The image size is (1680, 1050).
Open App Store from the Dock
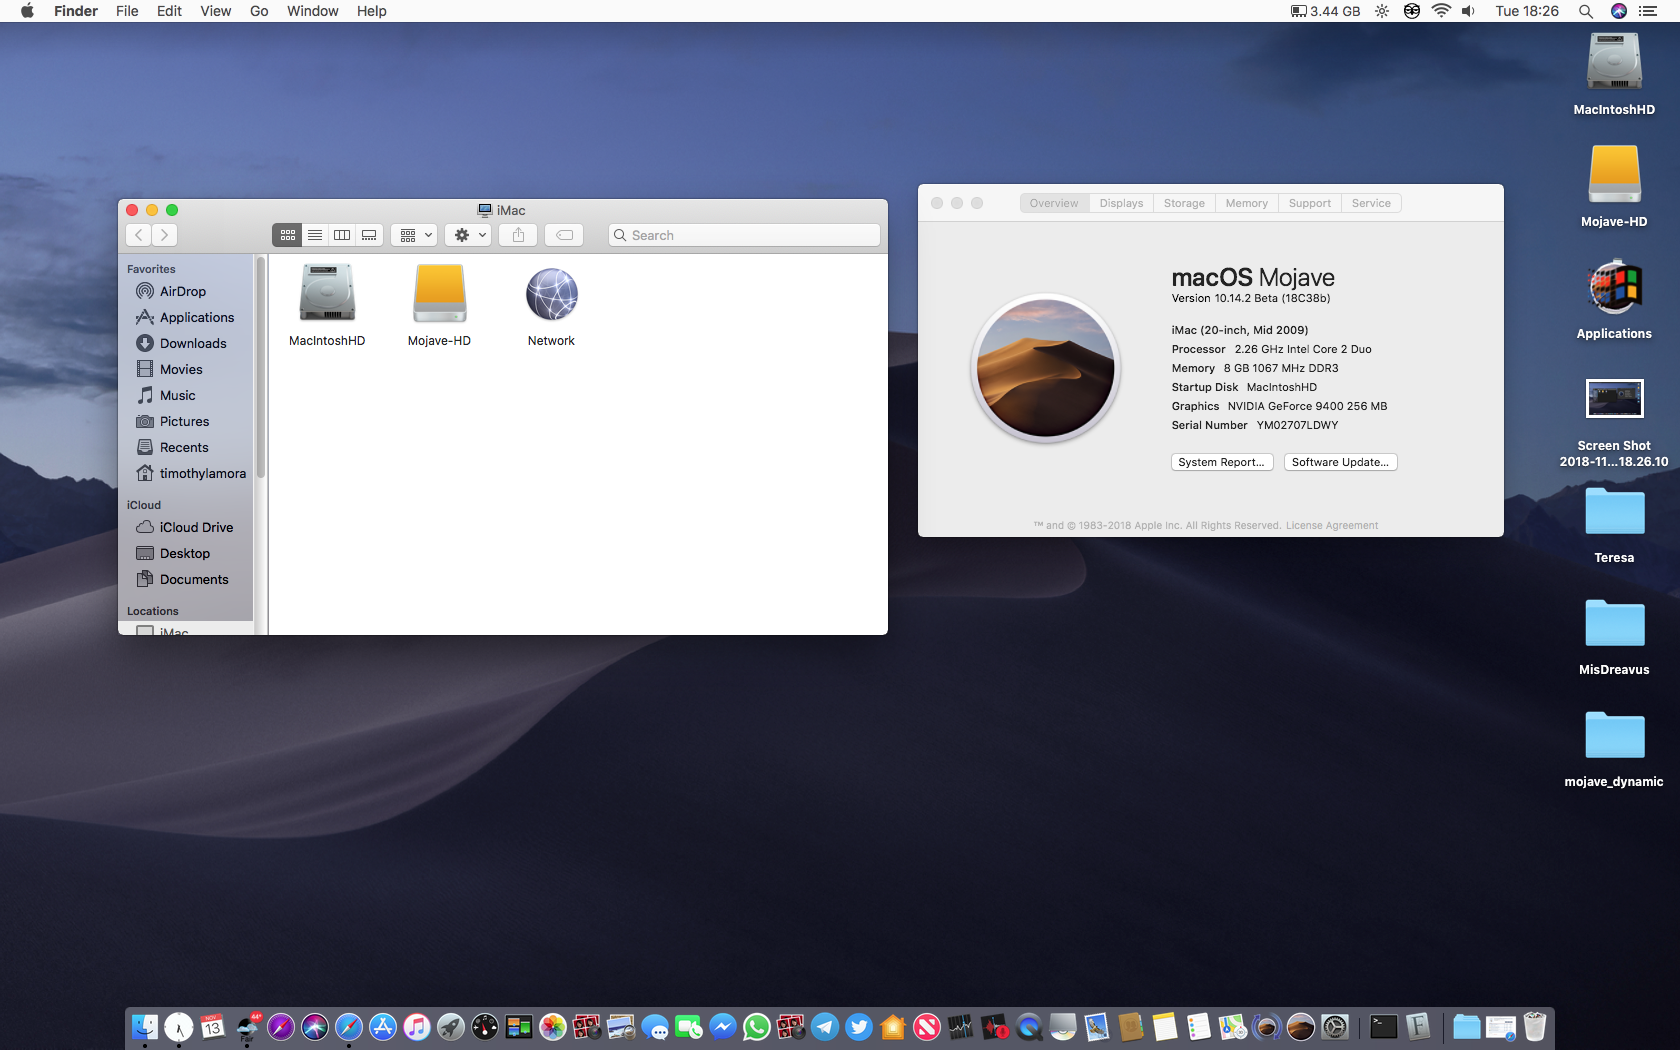(383, 1026)
